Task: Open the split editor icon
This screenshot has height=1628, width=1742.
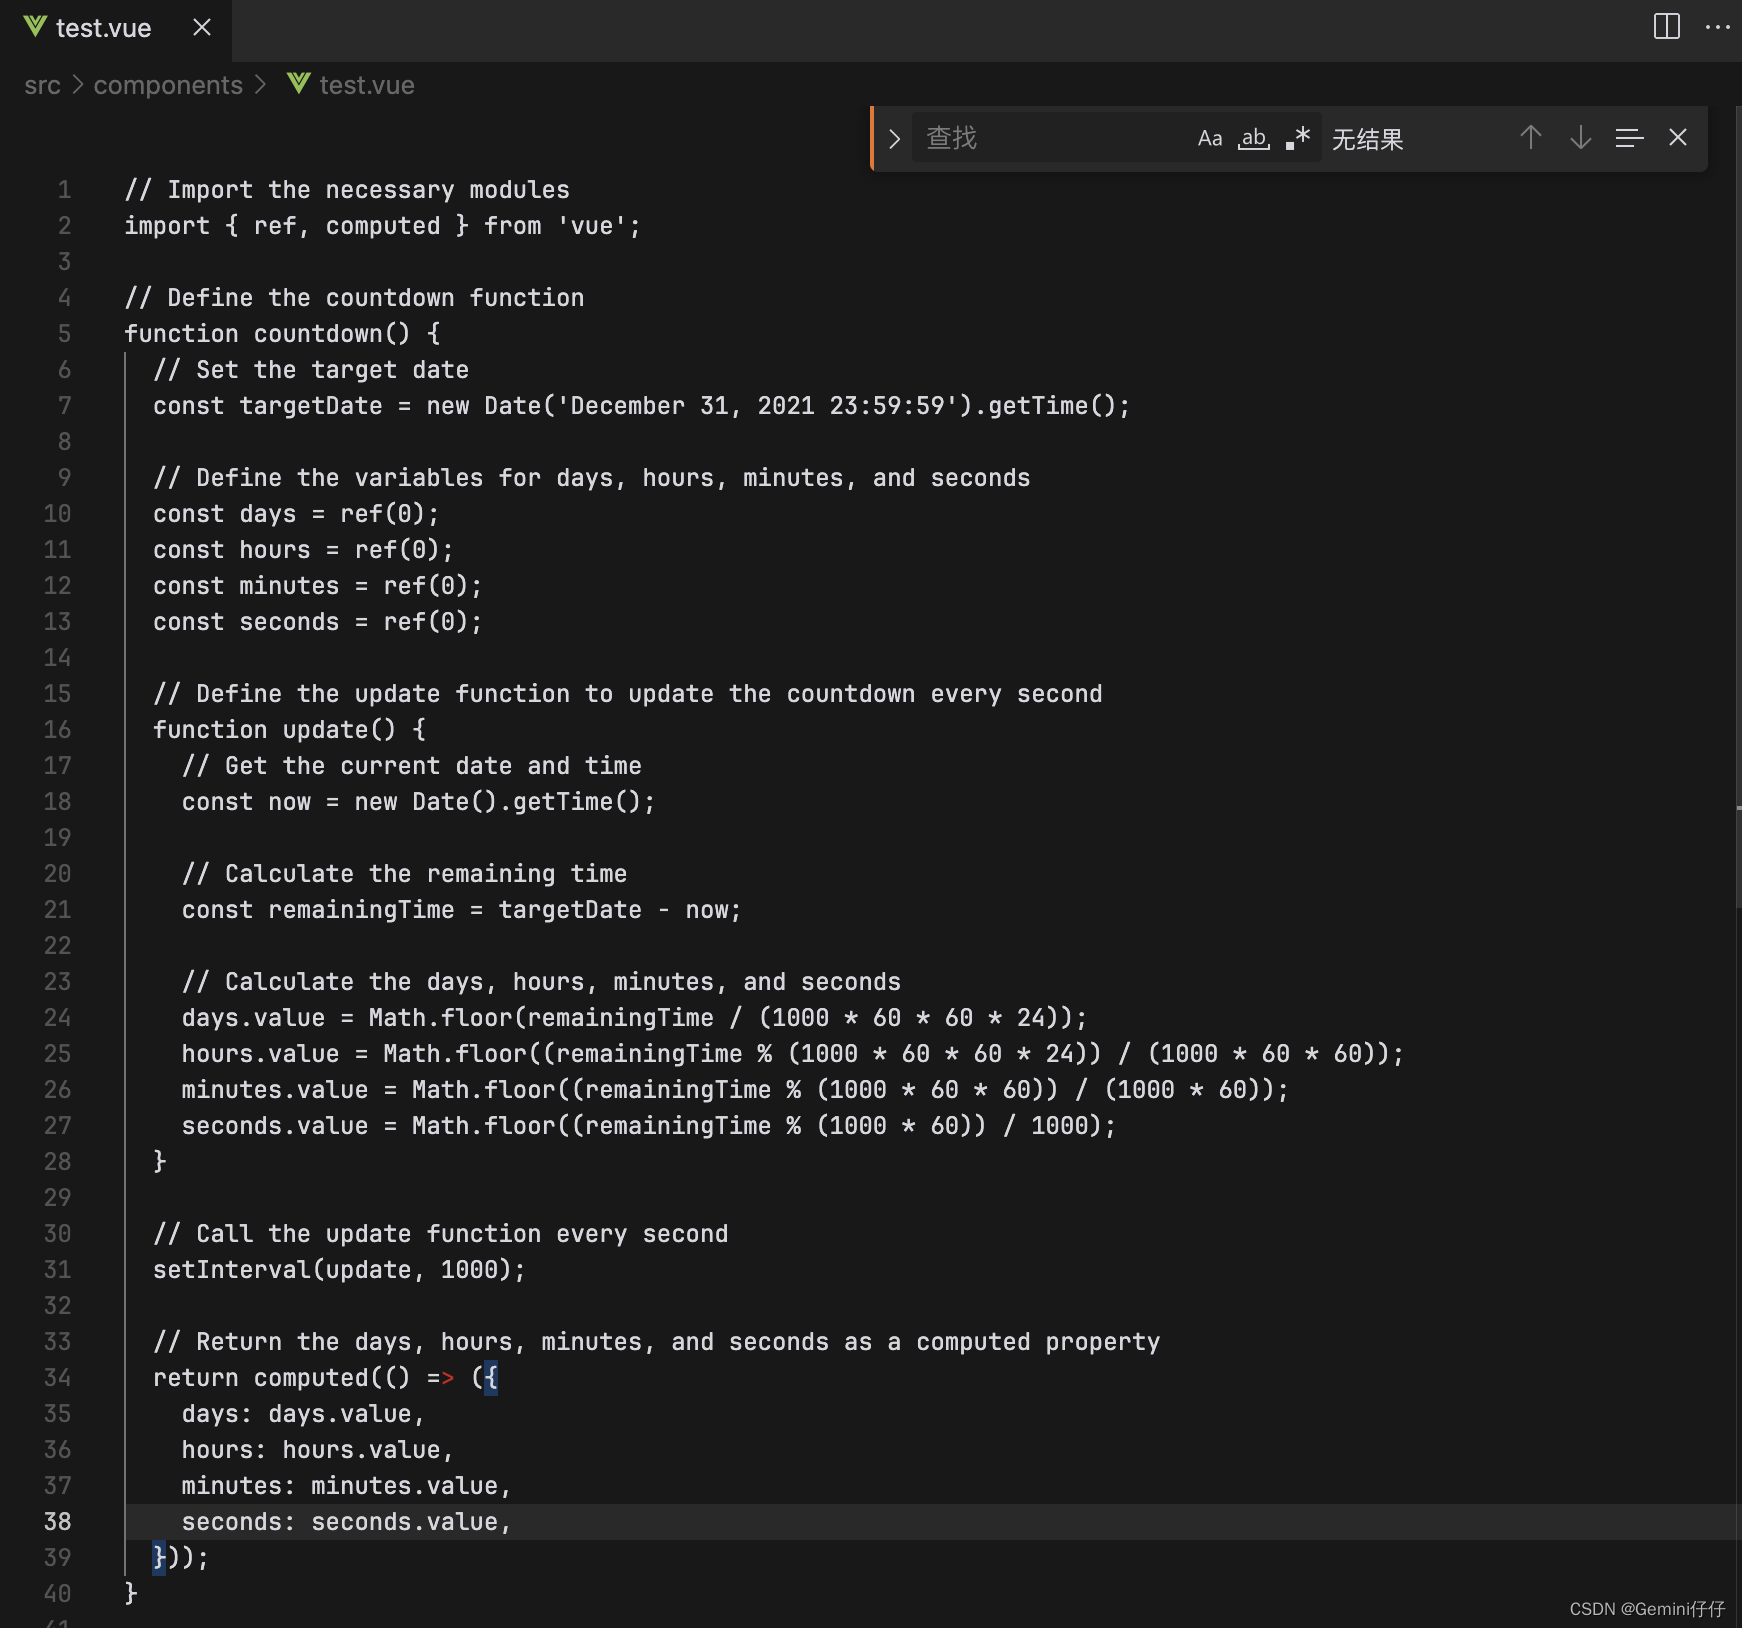Action: [x=1666, y=27]
